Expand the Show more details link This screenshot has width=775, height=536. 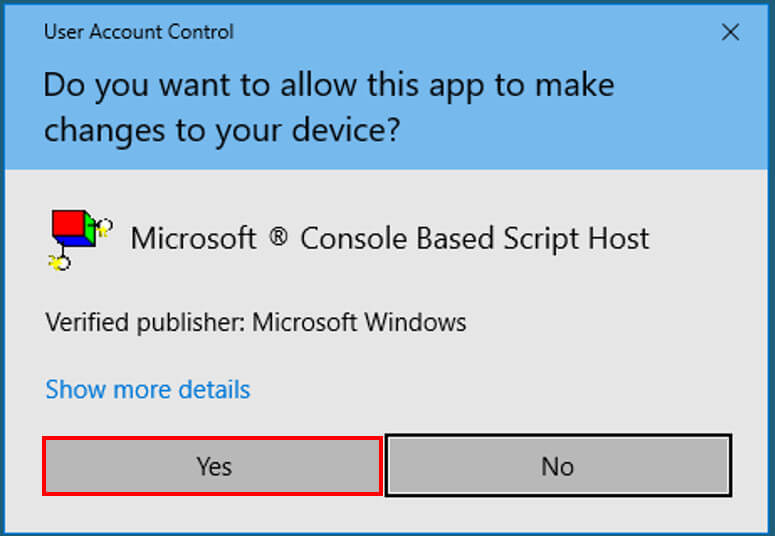148,389
